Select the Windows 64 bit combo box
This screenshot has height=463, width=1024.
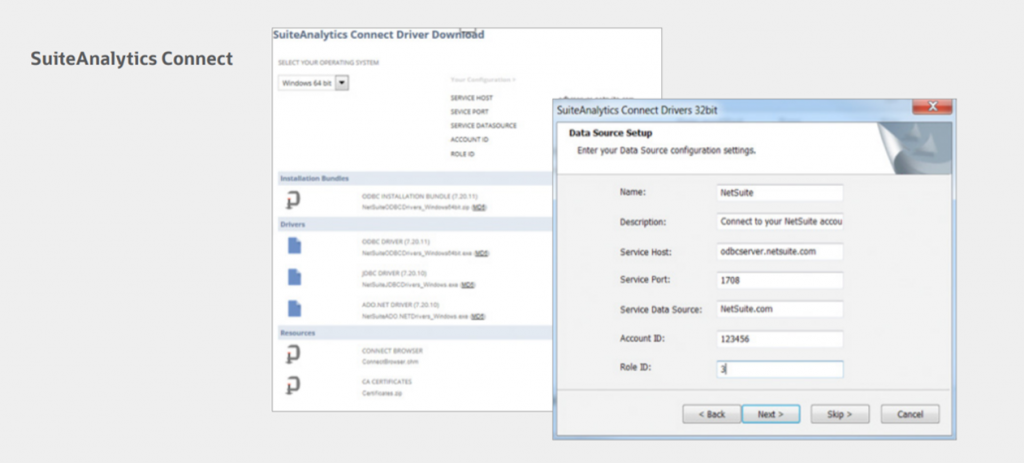[314, 84]
